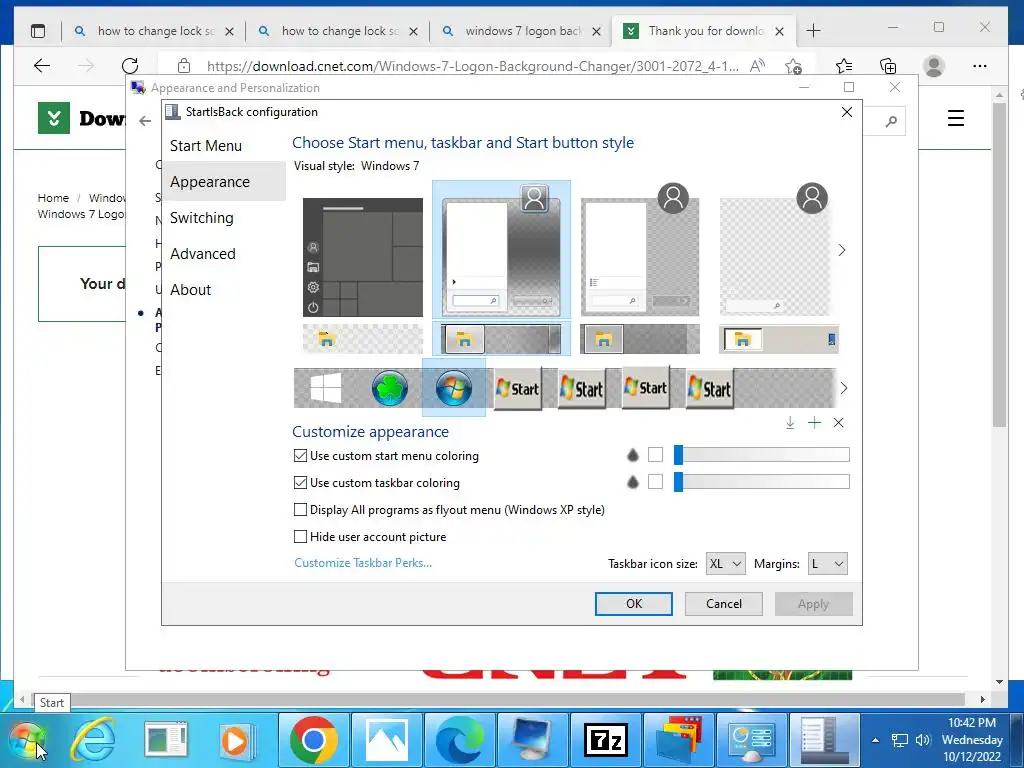The width and height of the screenshot is (1024, 768).
Task: Open 7-Zip from the taskbar
Action: click(606, 741)
